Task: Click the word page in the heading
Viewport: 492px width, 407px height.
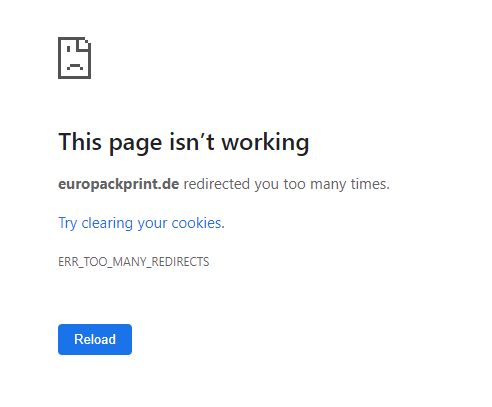Action: (x=137, y=143)
